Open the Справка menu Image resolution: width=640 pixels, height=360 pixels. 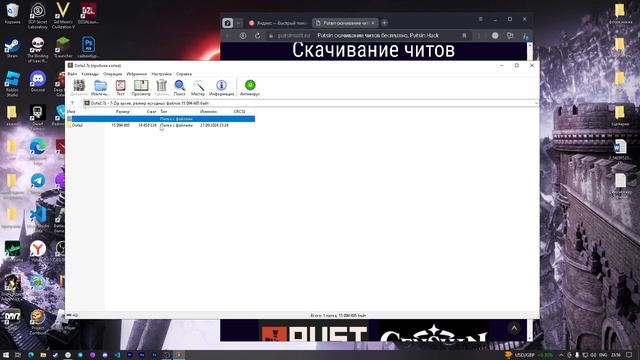[184, 74]
